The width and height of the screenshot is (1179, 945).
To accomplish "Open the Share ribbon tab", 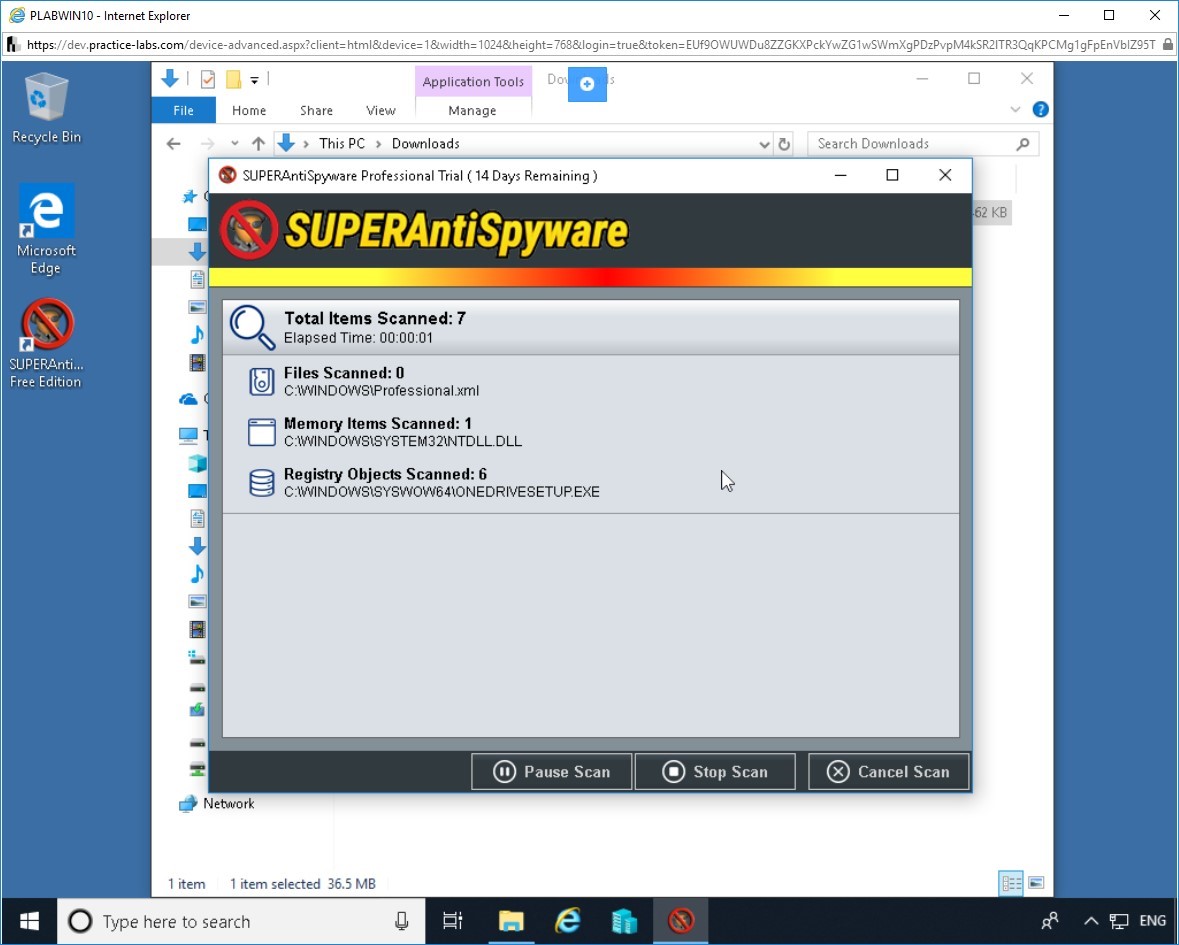I will click(x=317, y=111).
